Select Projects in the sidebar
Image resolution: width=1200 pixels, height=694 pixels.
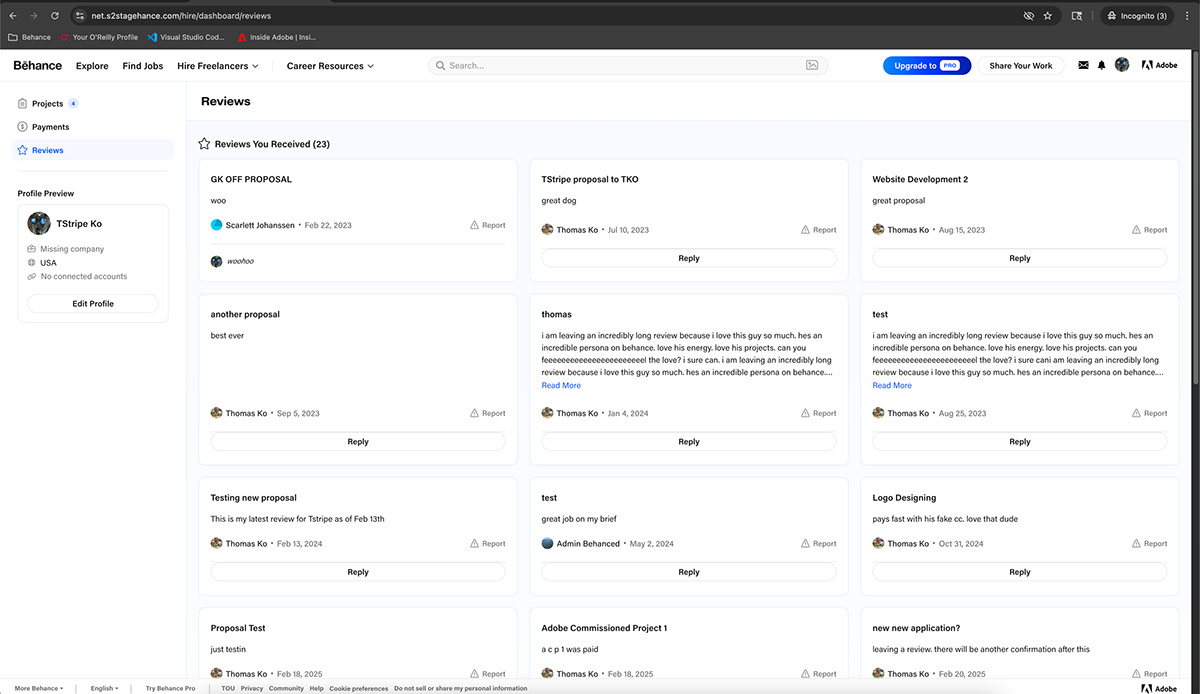(x=47, y=104)
